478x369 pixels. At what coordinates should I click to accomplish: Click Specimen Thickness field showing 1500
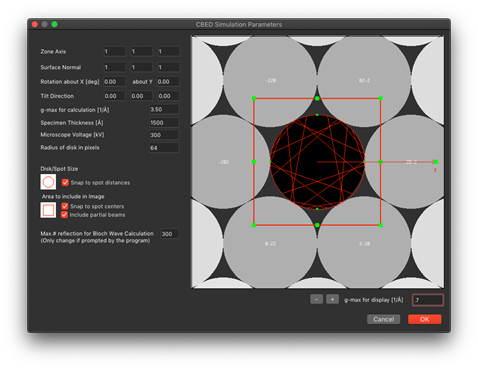164,123
